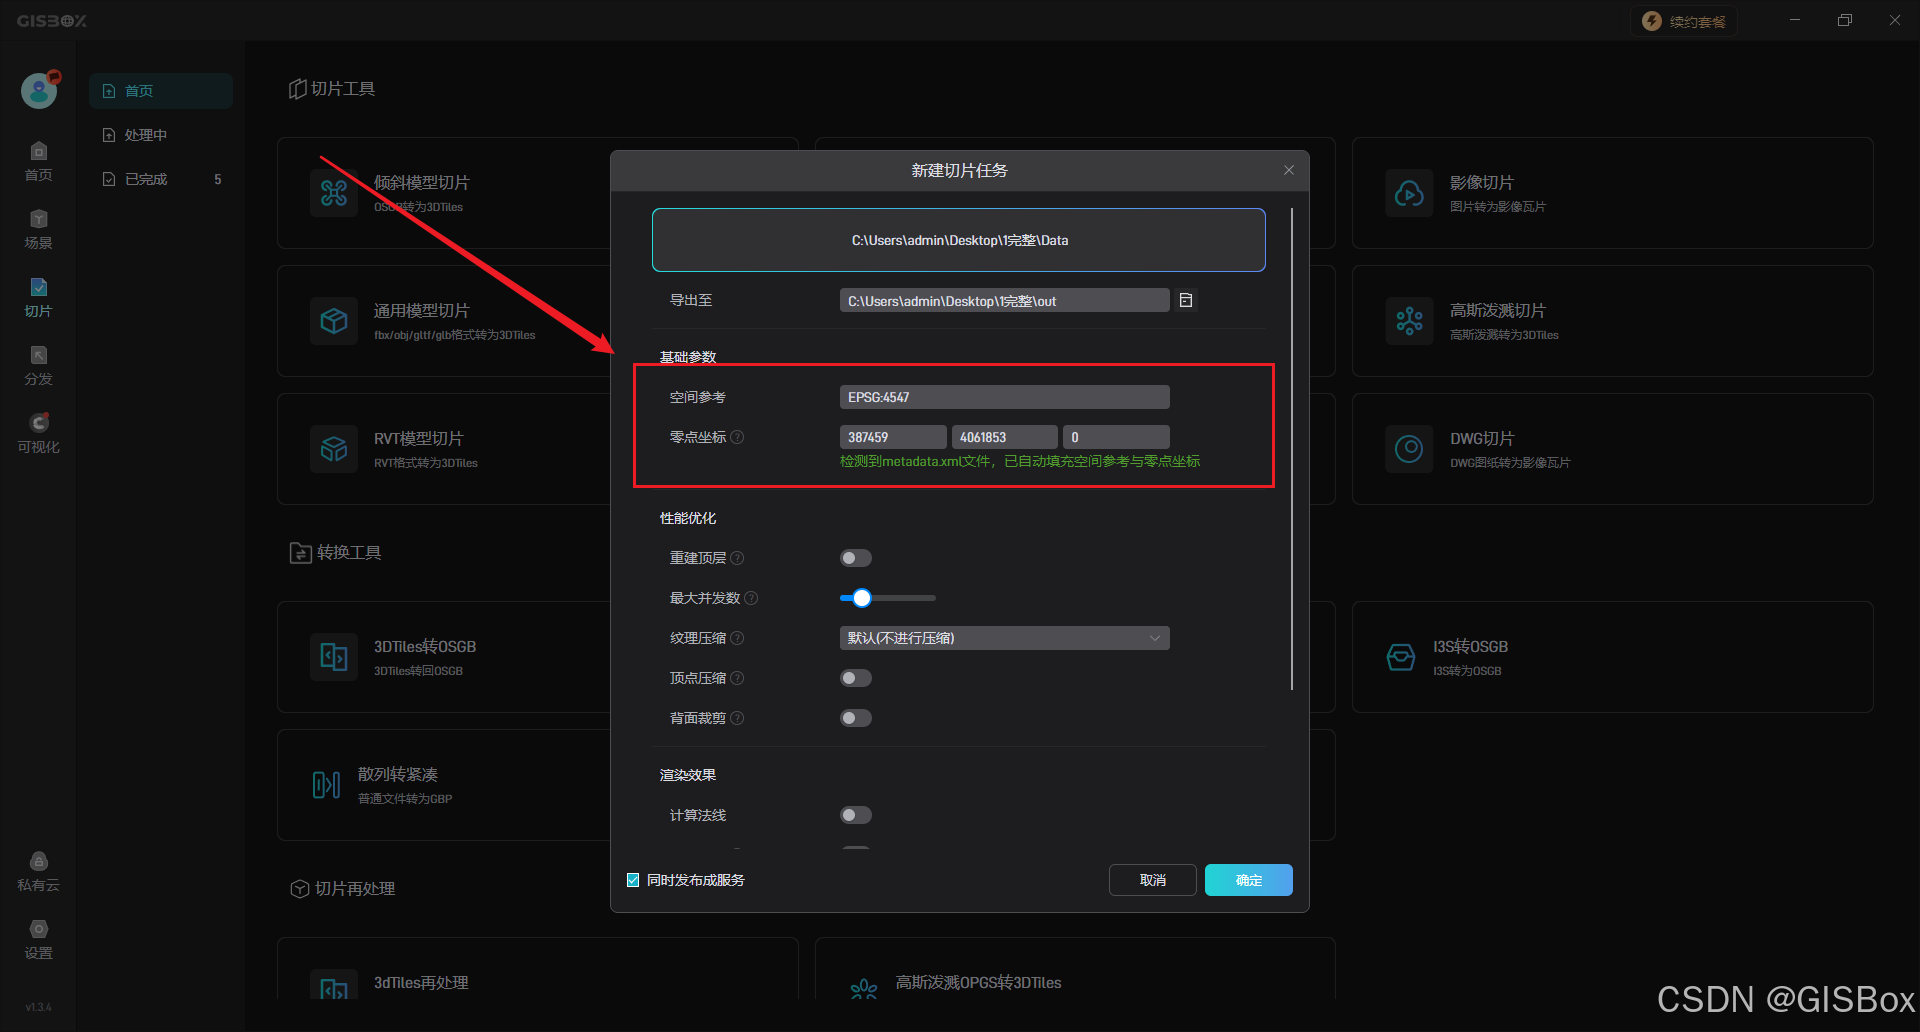Open the 设置 settings icon in sidebar
The height and width of the screenshot is (1032, 1920).
(x=38, y=930)
